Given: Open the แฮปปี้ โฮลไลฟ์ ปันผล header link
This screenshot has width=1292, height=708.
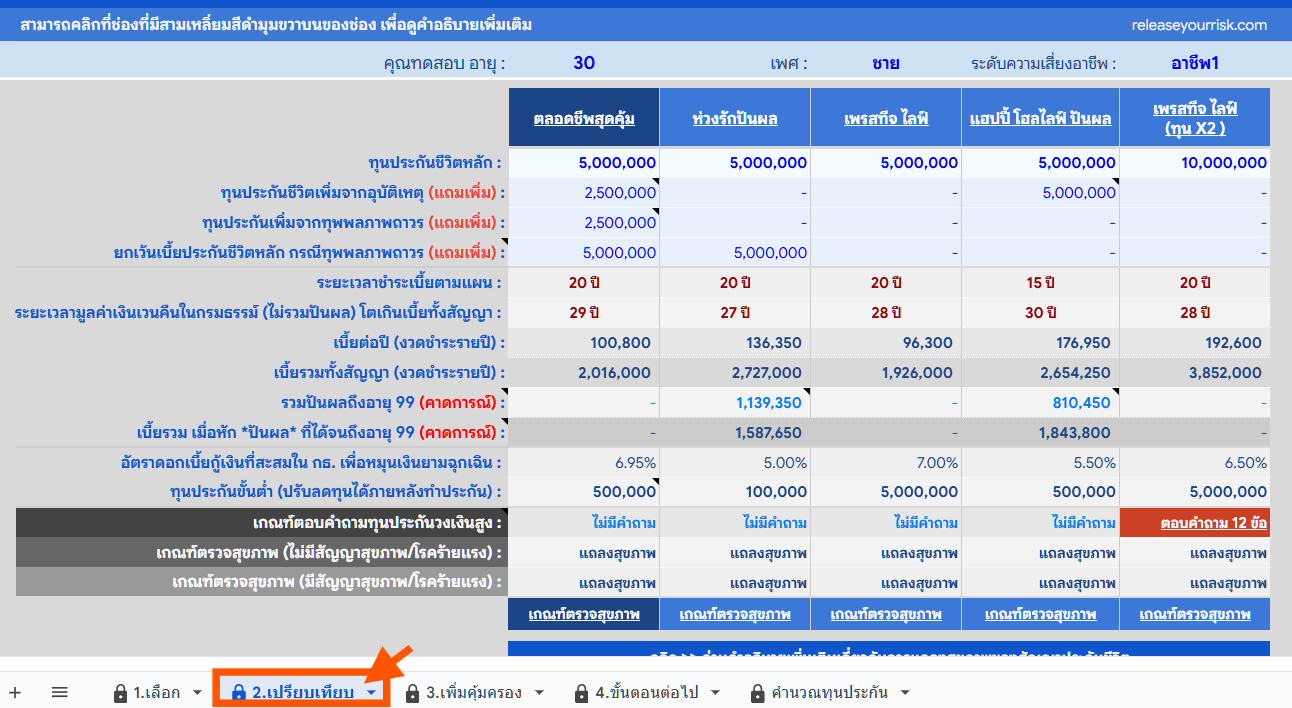Looking at the screenshot, I should [x=1040, y=119].
